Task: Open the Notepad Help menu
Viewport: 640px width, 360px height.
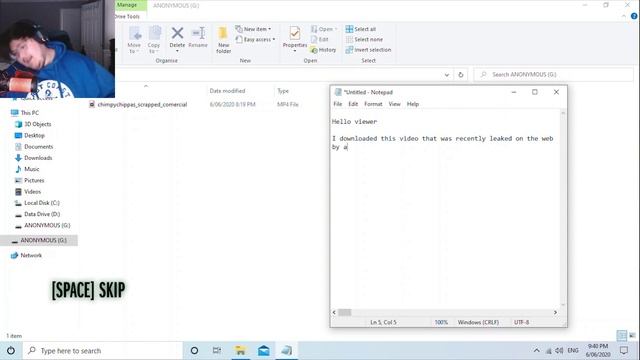Action: (413, 104)
